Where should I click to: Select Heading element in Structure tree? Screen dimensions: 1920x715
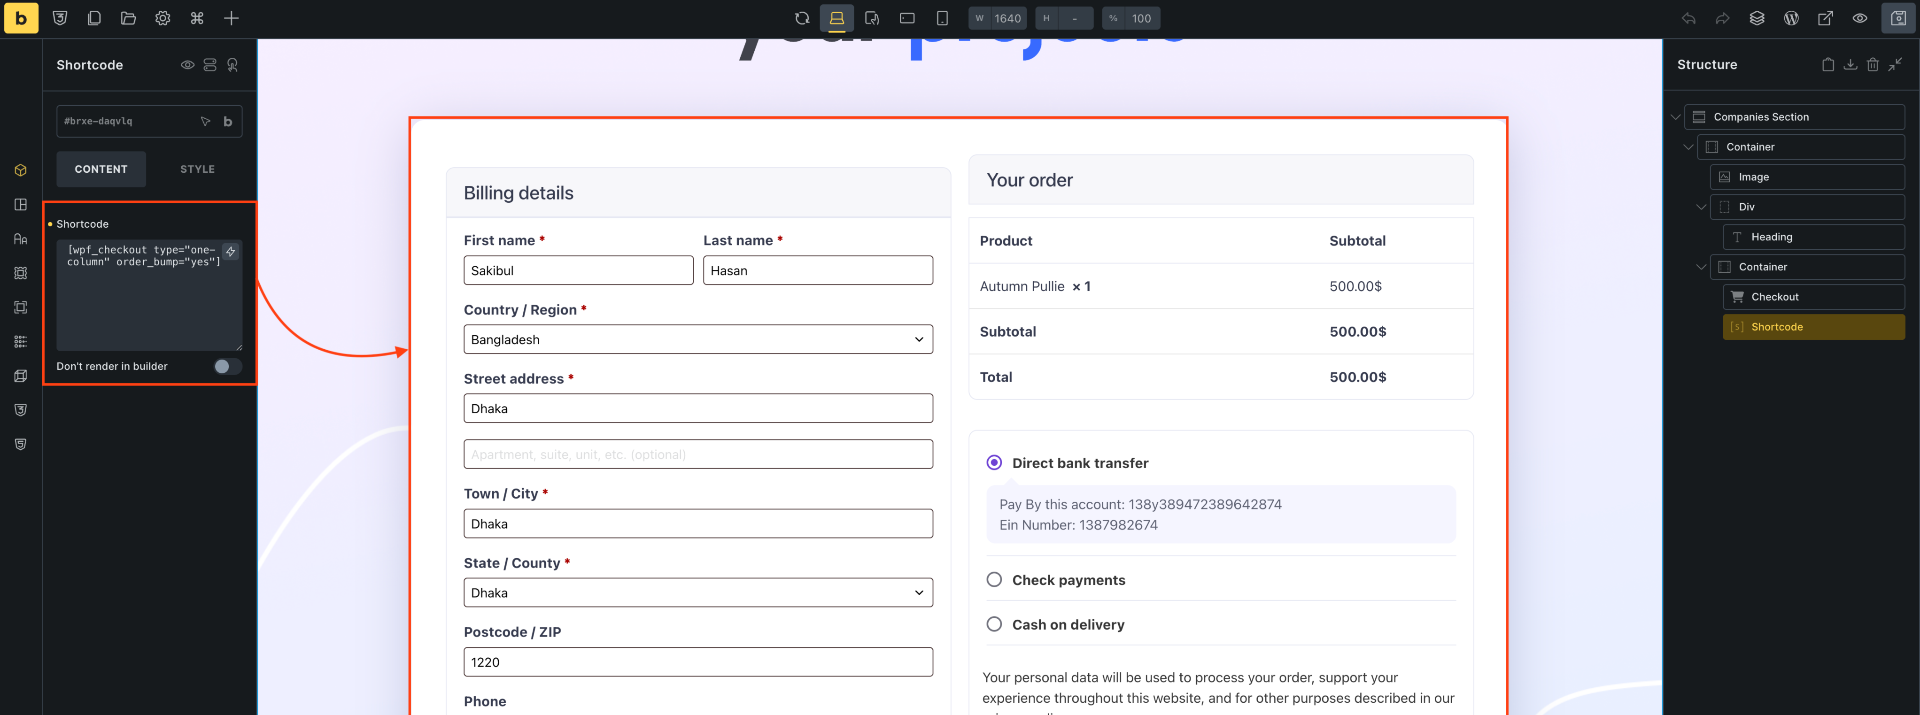(1771, 237)
